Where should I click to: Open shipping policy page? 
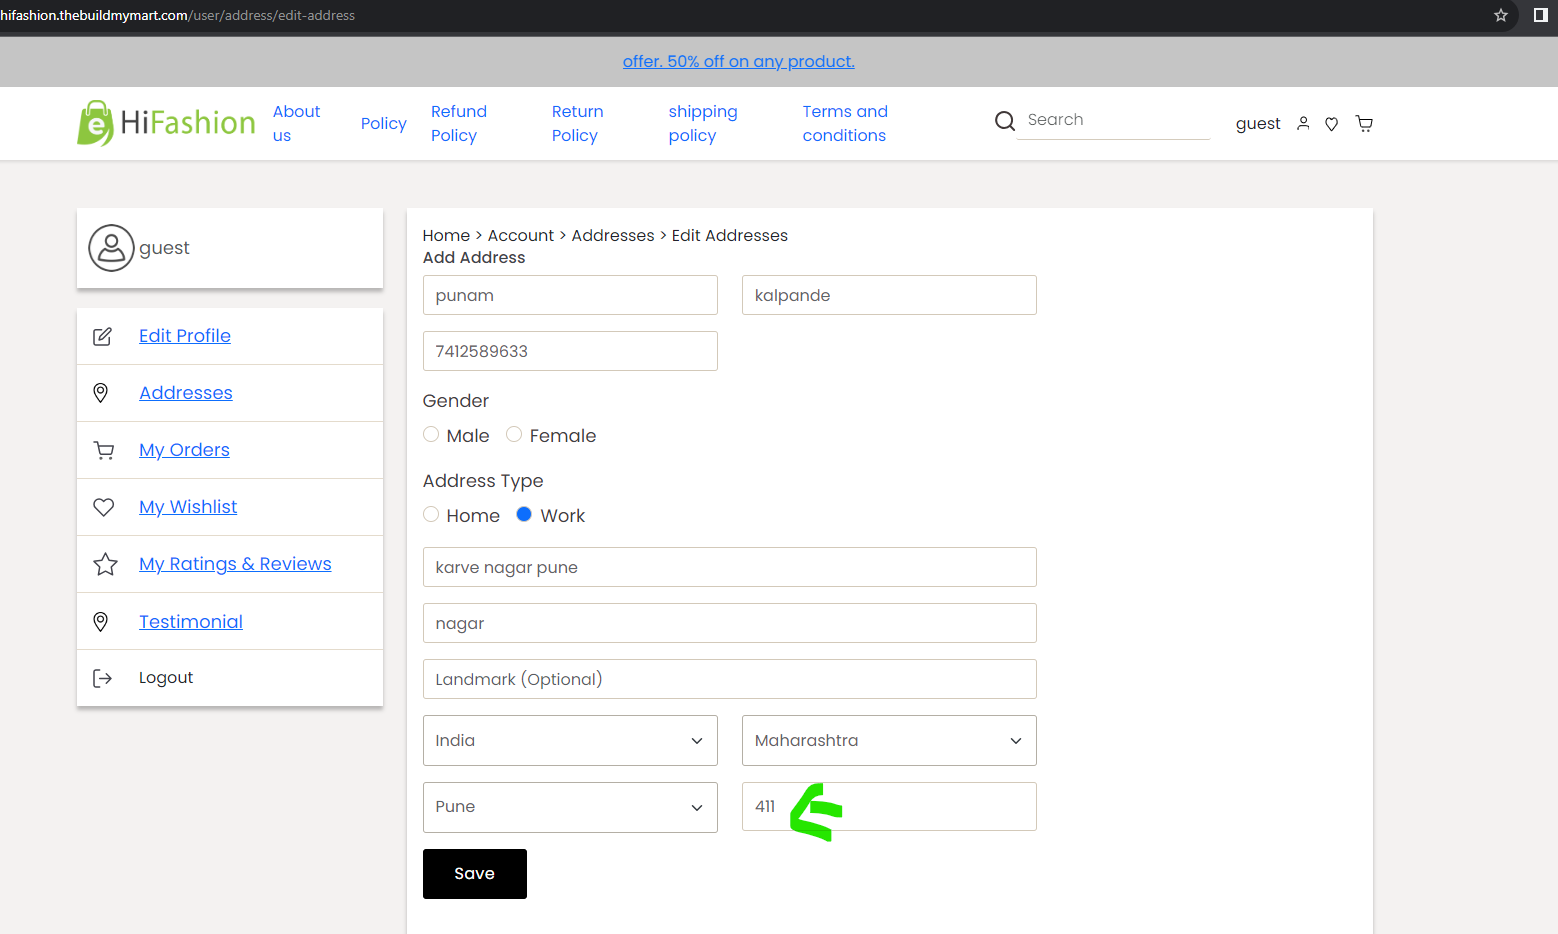[x=703, y=124]
